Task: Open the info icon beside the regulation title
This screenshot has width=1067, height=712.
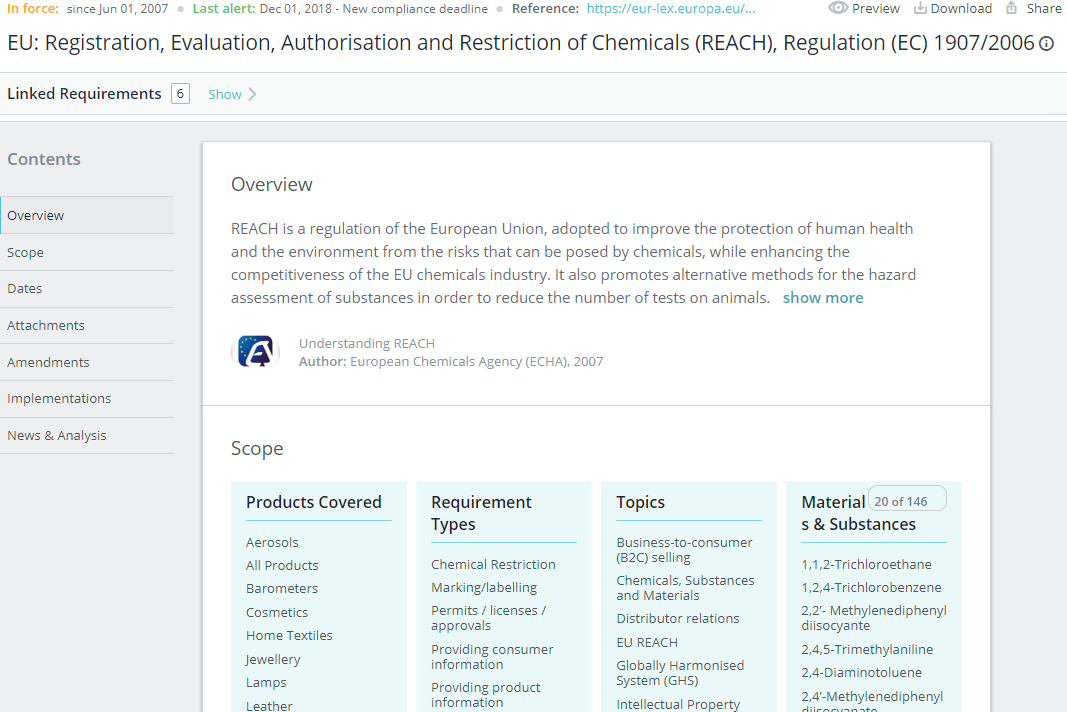Action: [1046, 44]
